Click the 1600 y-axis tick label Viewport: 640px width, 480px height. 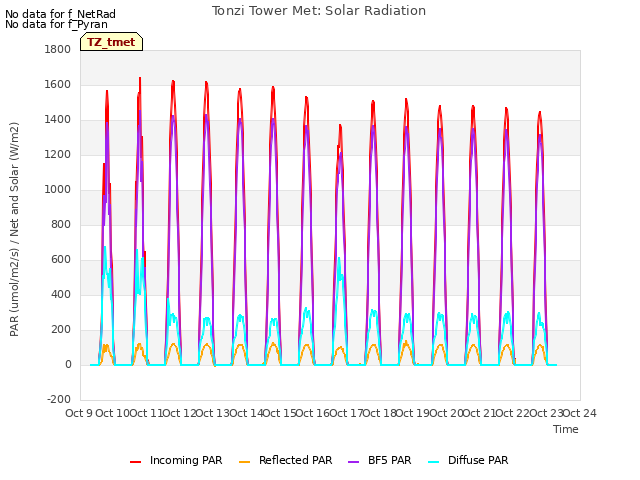(x=58, y=84)
